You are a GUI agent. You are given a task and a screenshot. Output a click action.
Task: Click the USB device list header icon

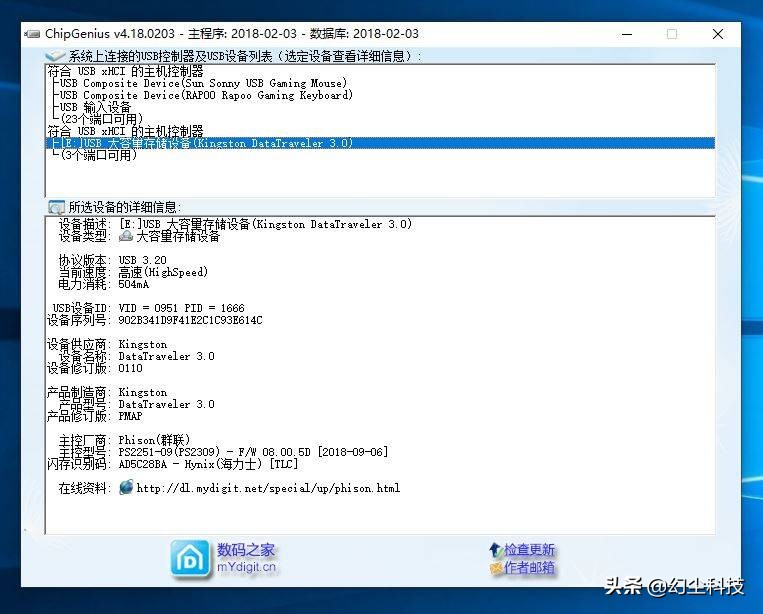[x=54, y=56]
